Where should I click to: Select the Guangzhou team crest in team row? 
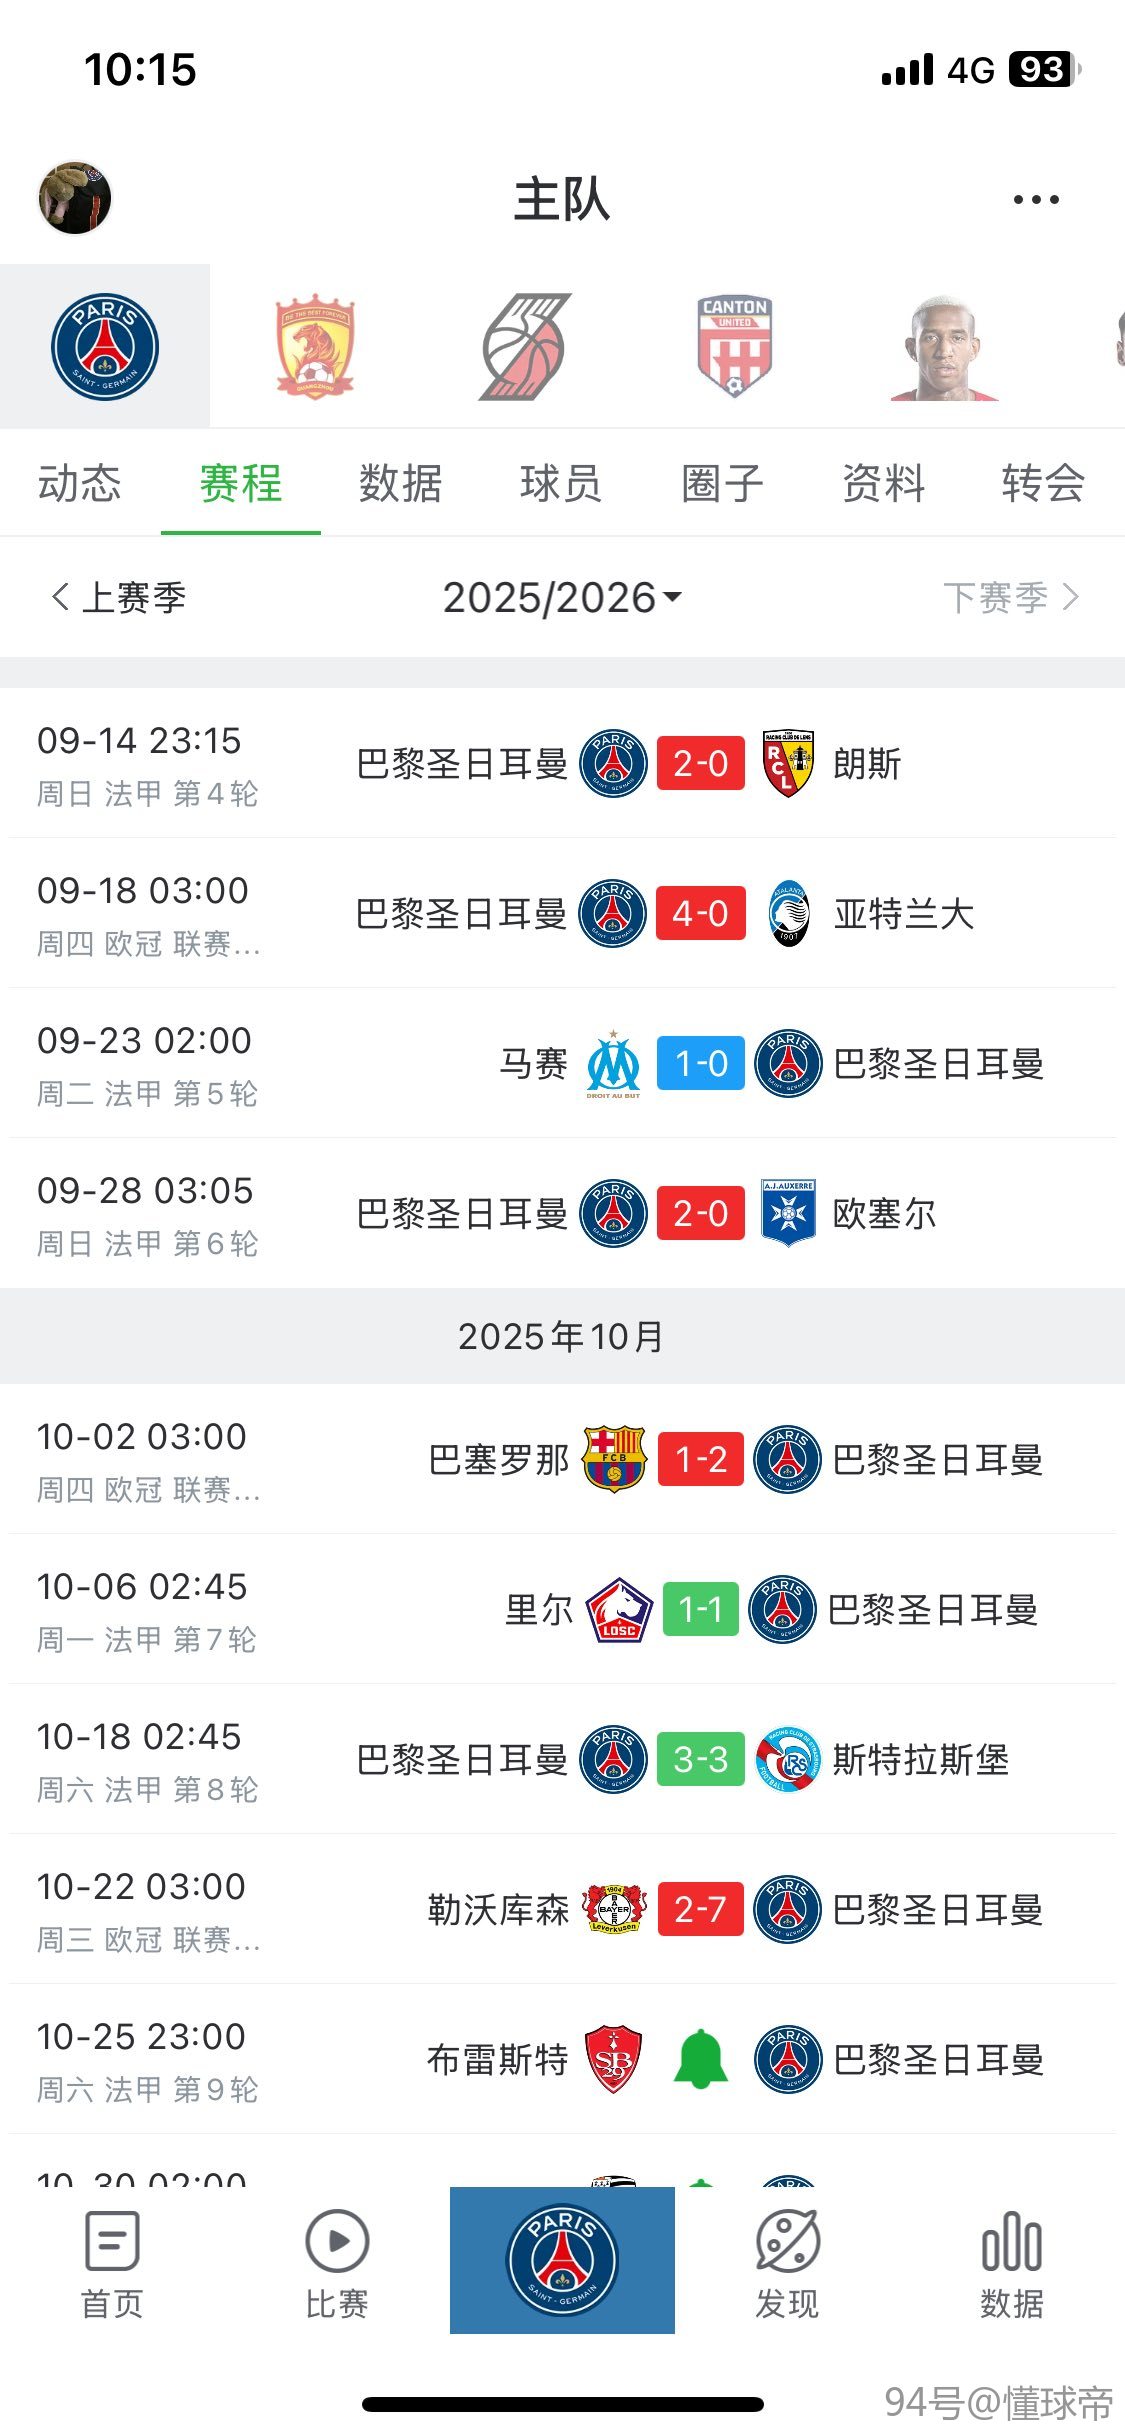(x=315, y=346)
